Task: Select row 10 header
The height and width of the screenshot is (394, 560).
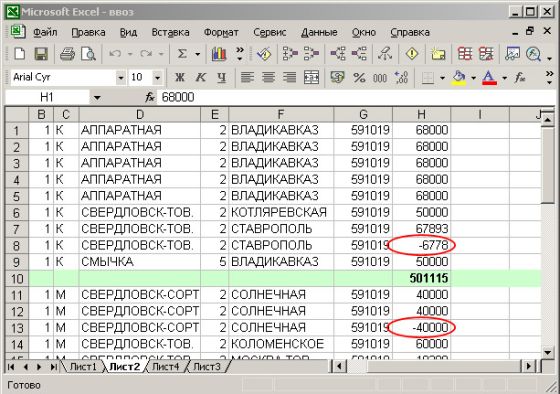Action: tap(17, 279)
